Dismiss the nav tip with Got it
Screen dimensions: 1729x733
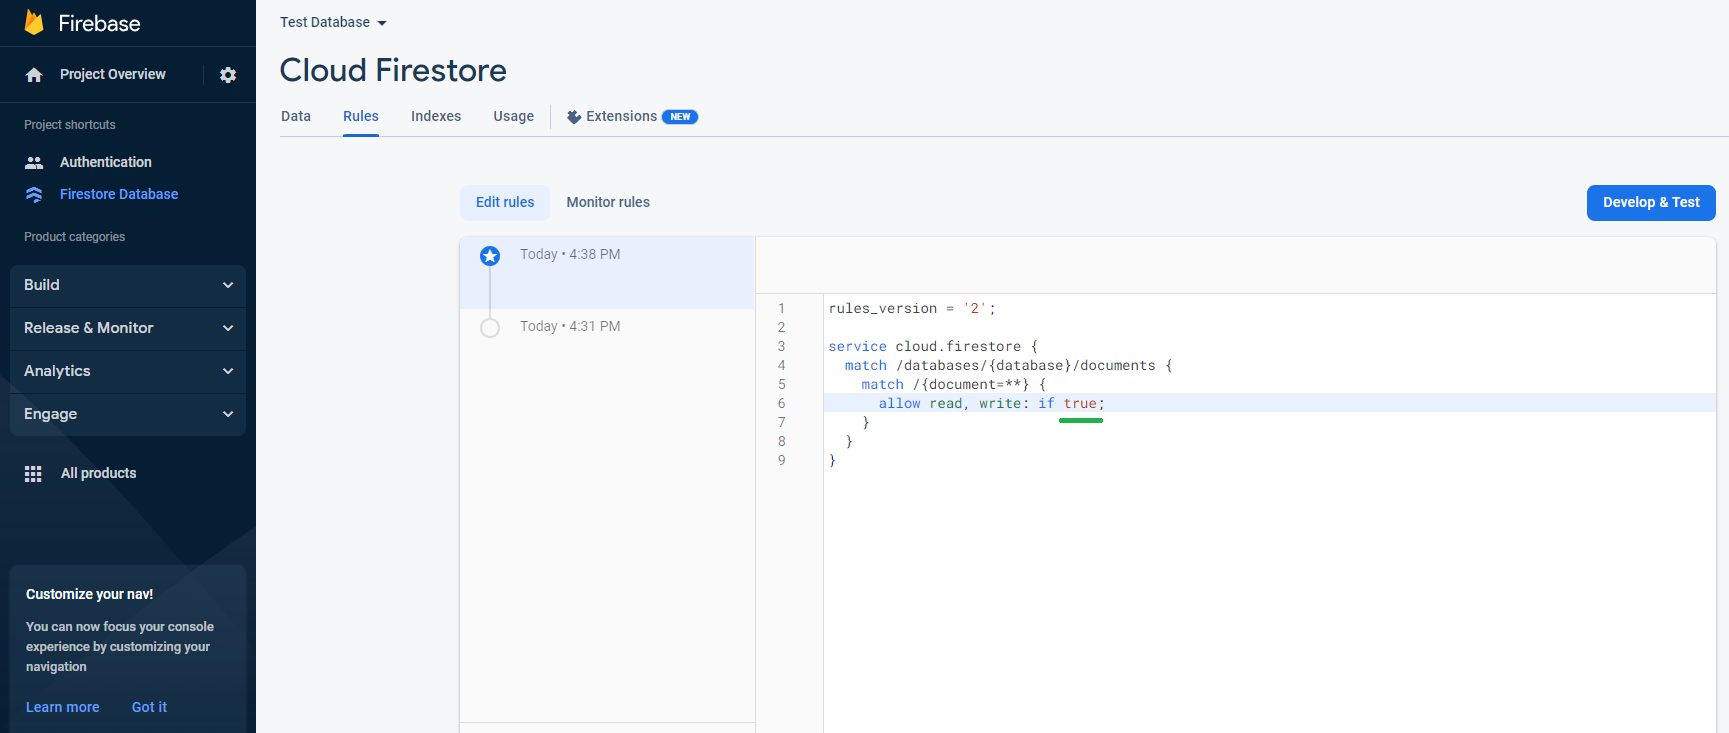[x=149, y=707]
